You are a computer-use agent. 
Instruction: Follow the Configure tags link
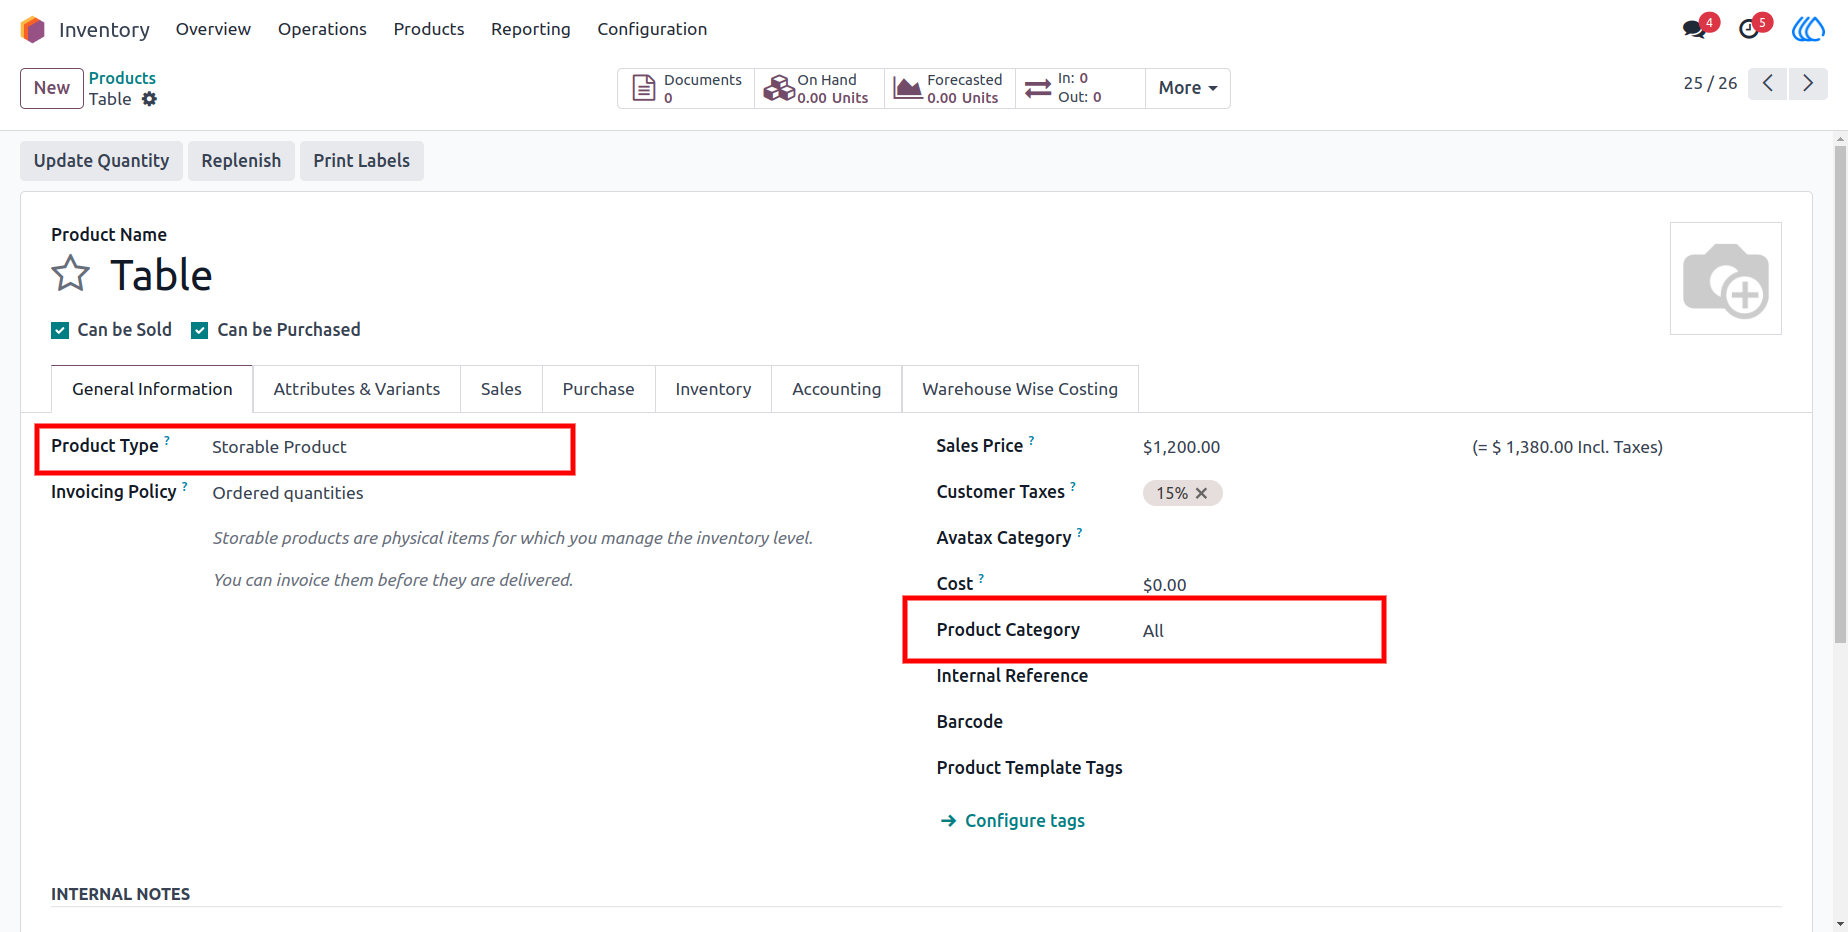click(x=1013, y=821)
